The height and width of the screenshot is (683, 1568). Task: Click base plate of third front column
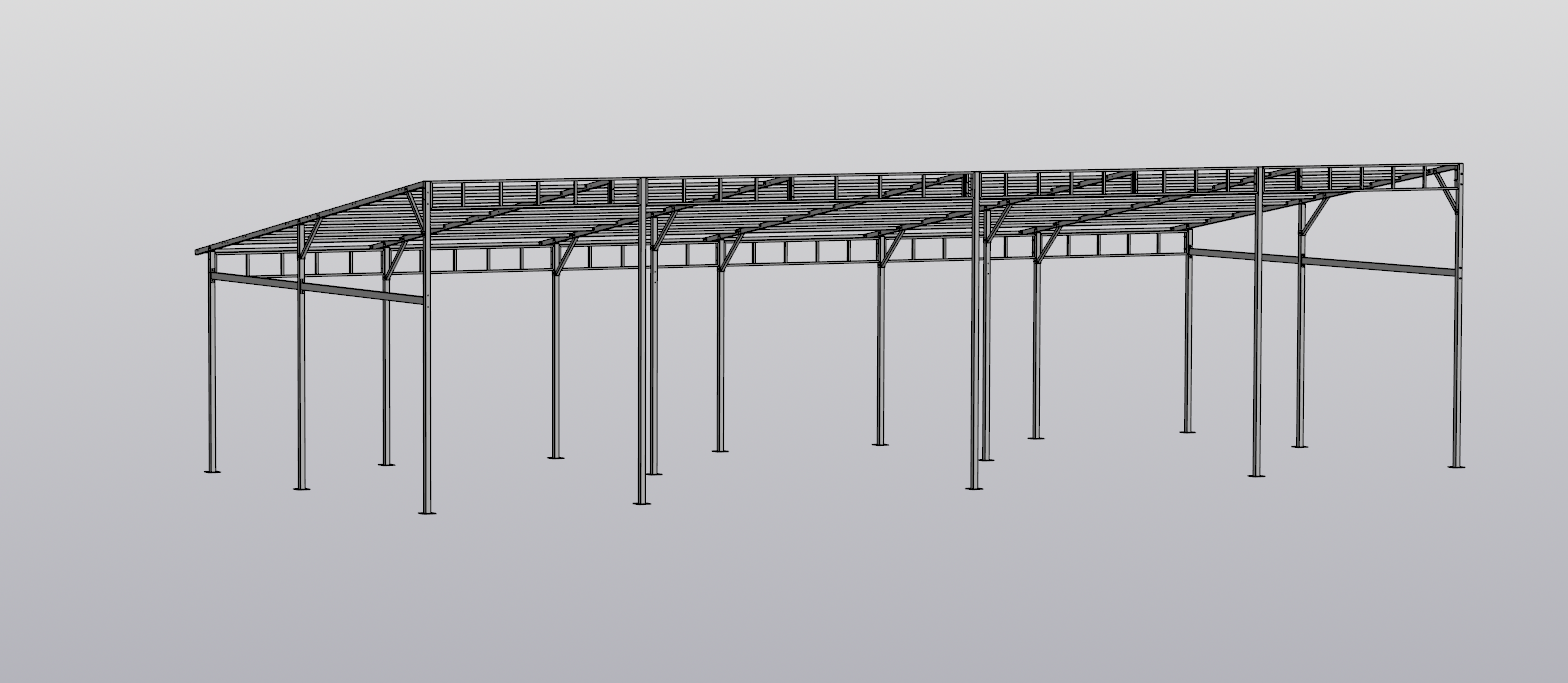click(x=974, y=488)
